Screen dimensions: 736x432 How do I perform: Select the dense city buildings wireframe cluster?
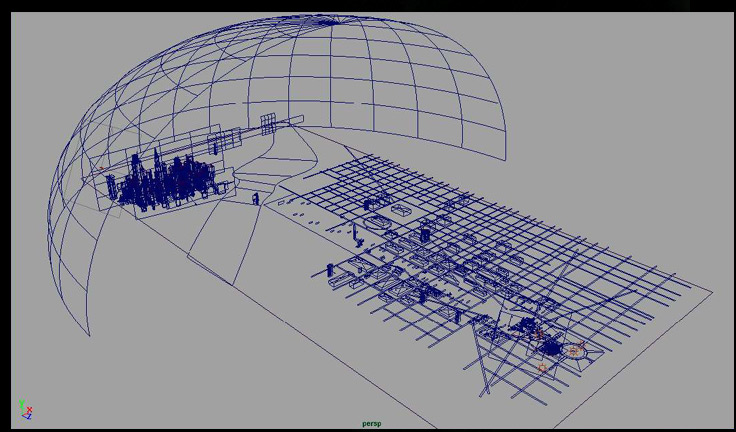pos(168,181)
